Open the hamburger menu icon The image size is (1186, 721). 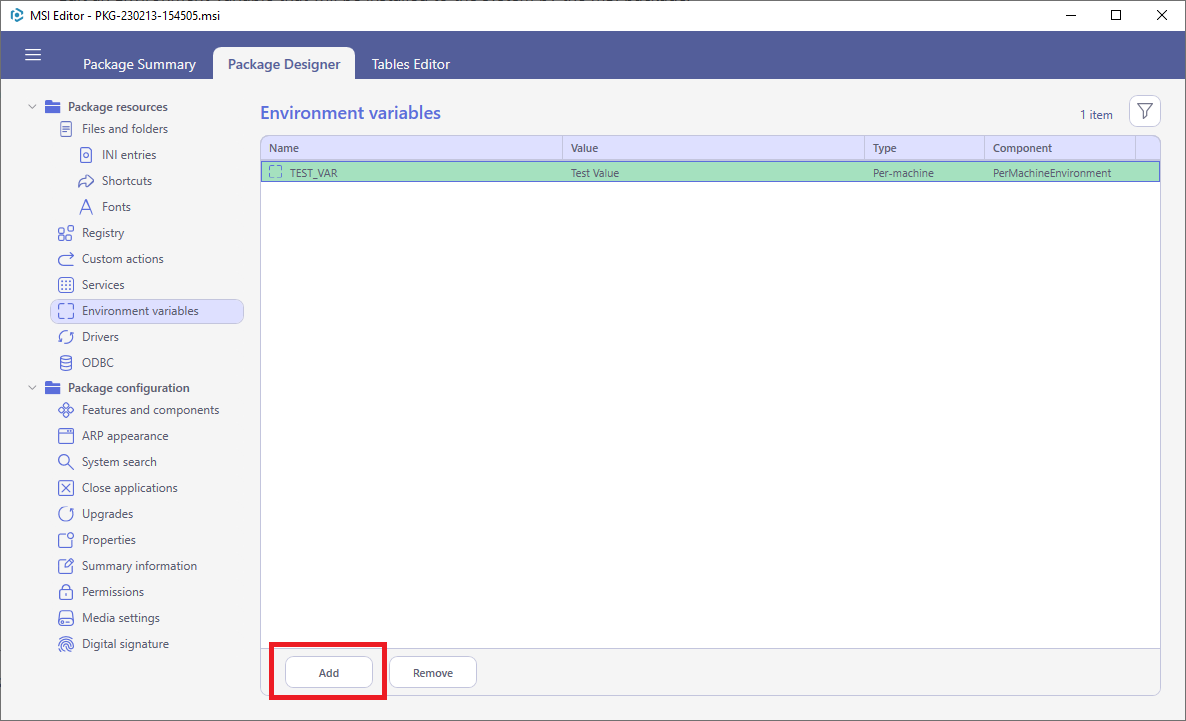[33, 54]
